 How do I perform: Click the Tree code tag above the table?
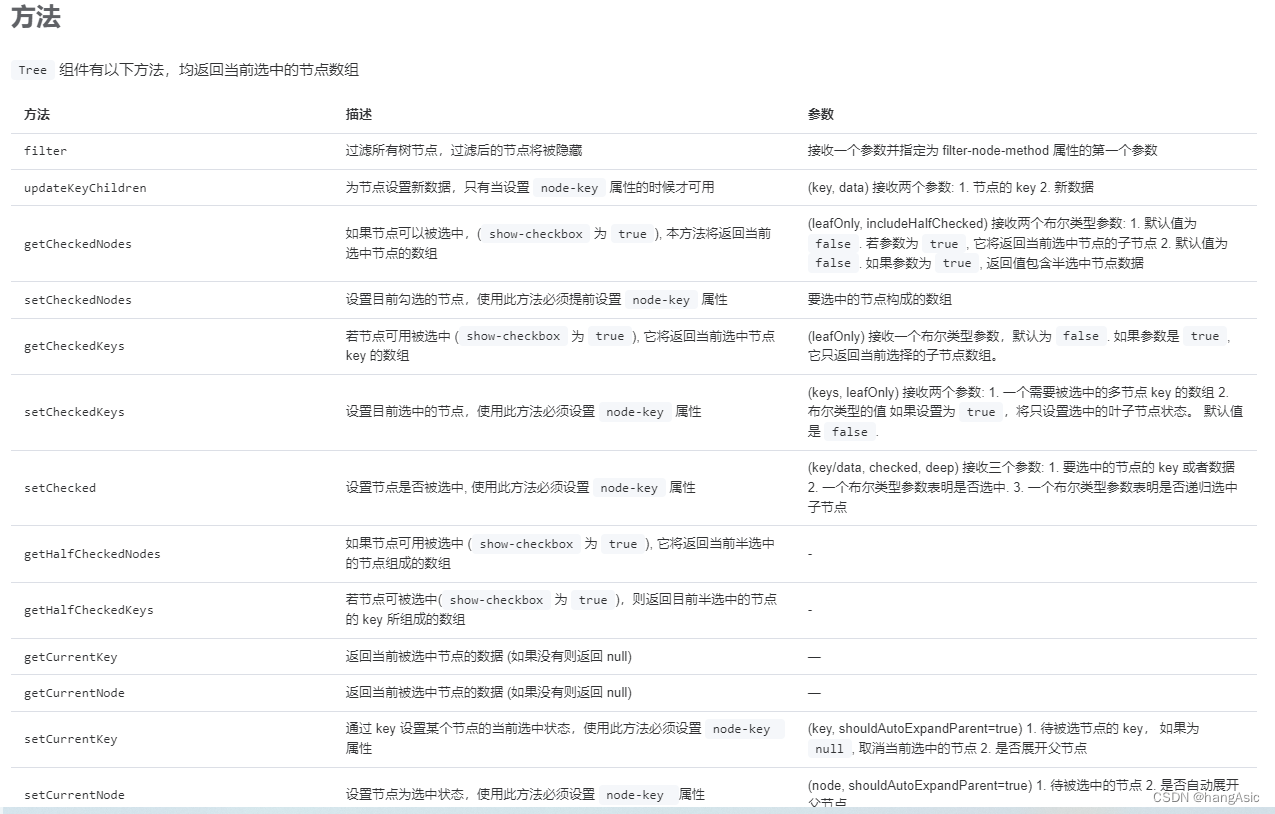click(x=32, y=70)
